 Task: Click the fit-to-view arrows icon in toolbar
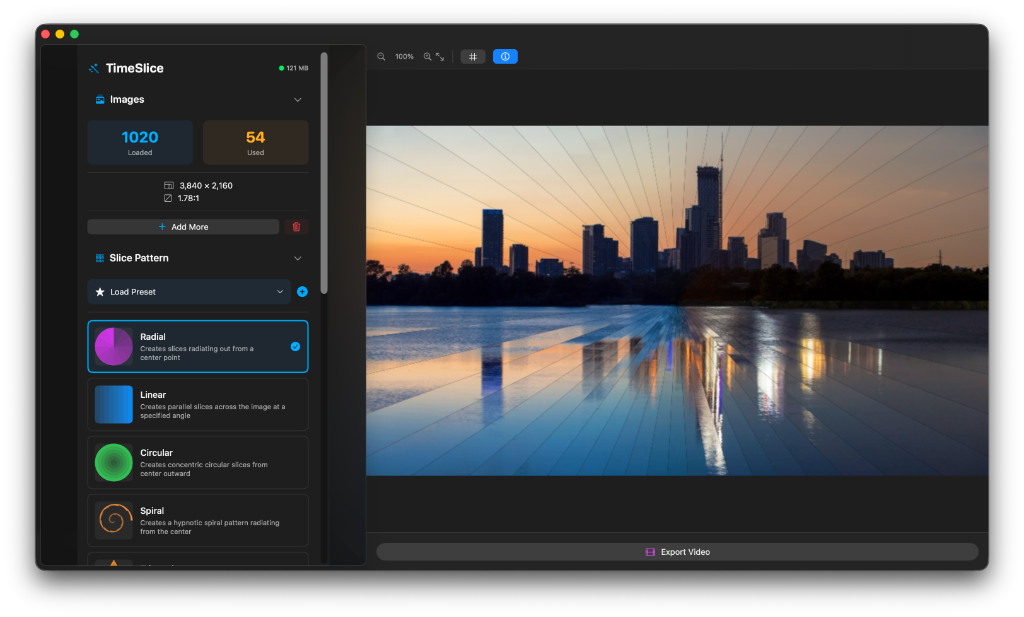click(438, 57)
